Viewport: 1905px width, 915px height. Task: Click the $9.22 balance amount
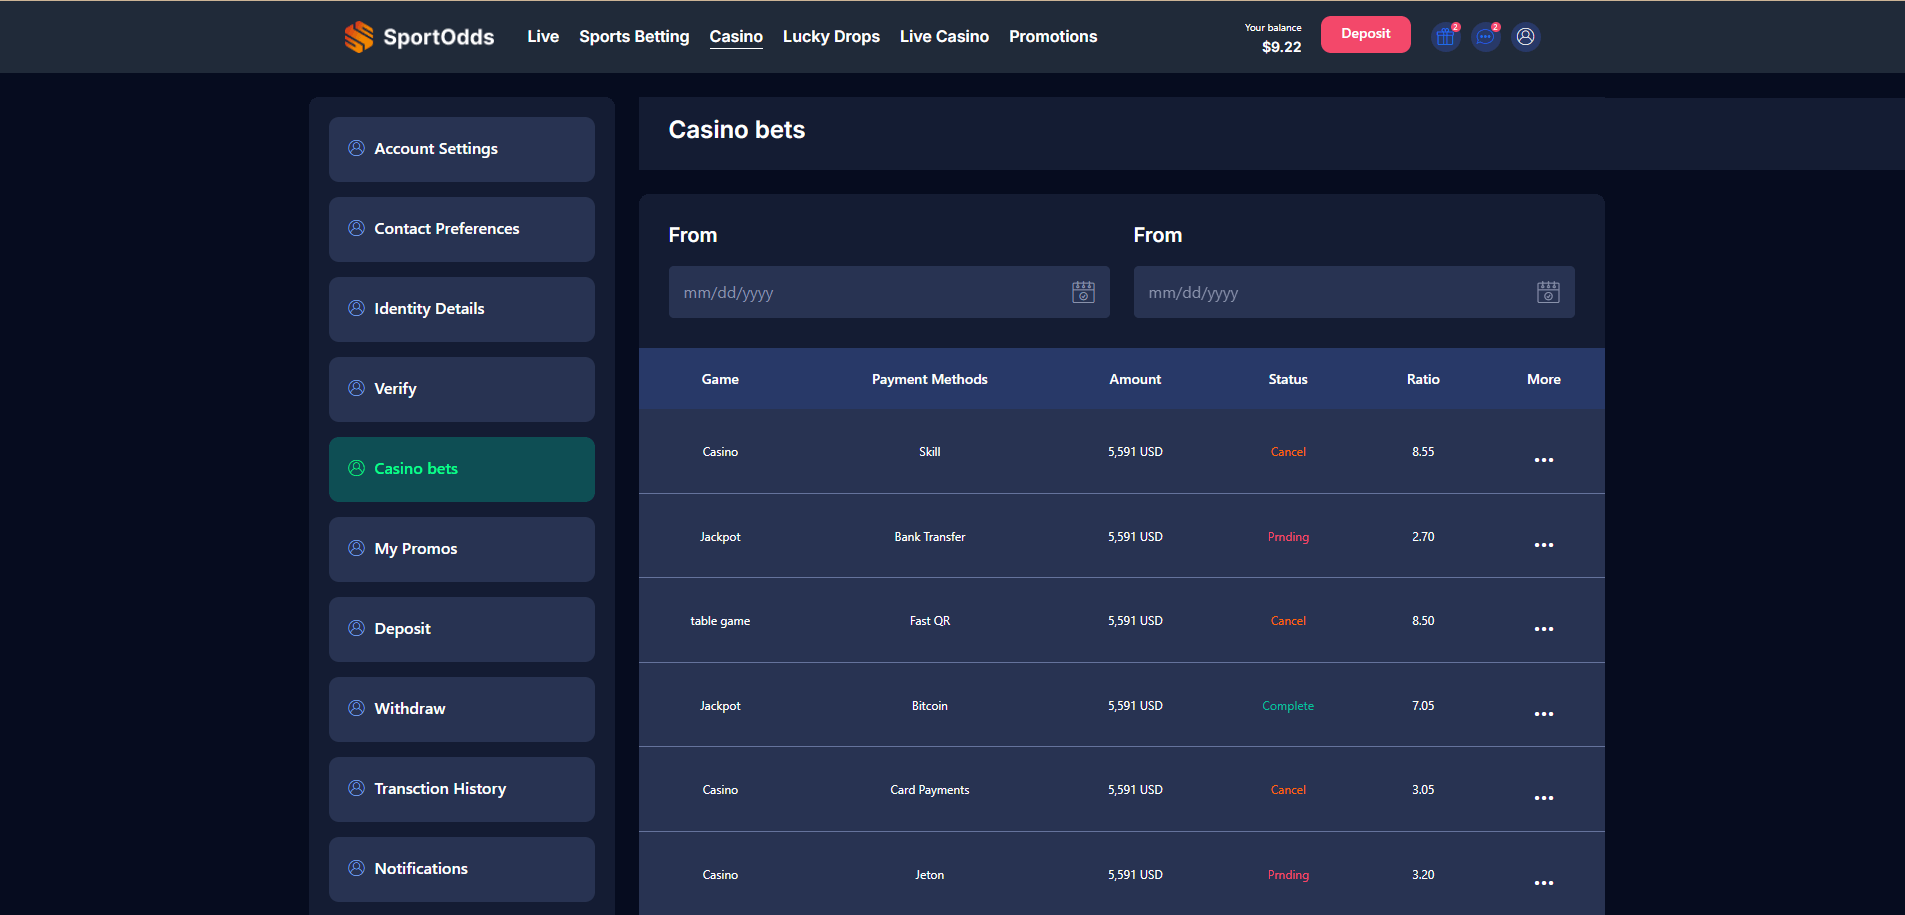1281,47
